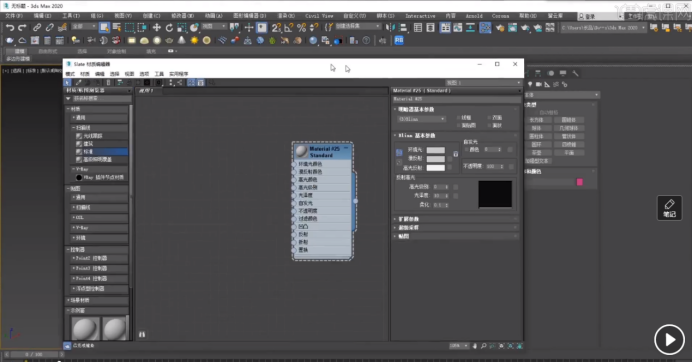Click the Render Setup teapot icon

pyautogui.click(x=500, y=27)
